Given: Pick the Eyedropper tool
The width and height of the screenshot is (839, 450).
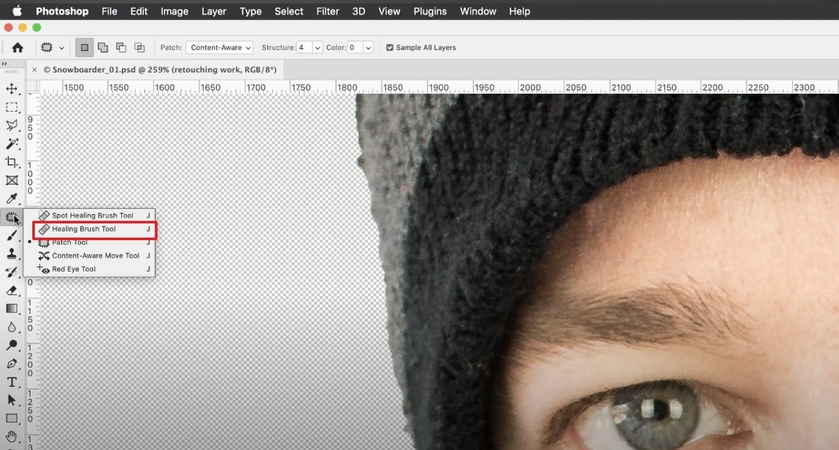Looking at the screenshot, I should [12, 199].
